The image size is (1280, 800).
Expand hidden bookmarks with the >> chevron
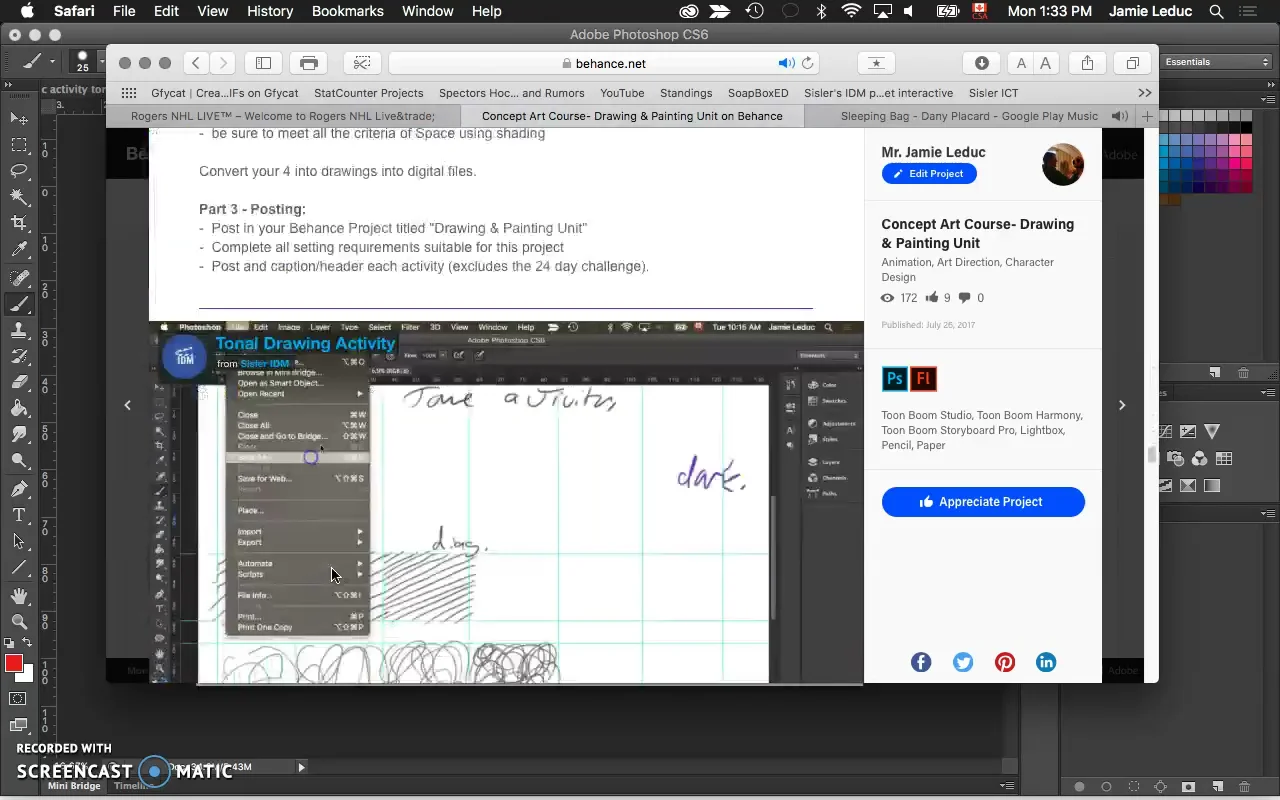tap(1145, 93)
